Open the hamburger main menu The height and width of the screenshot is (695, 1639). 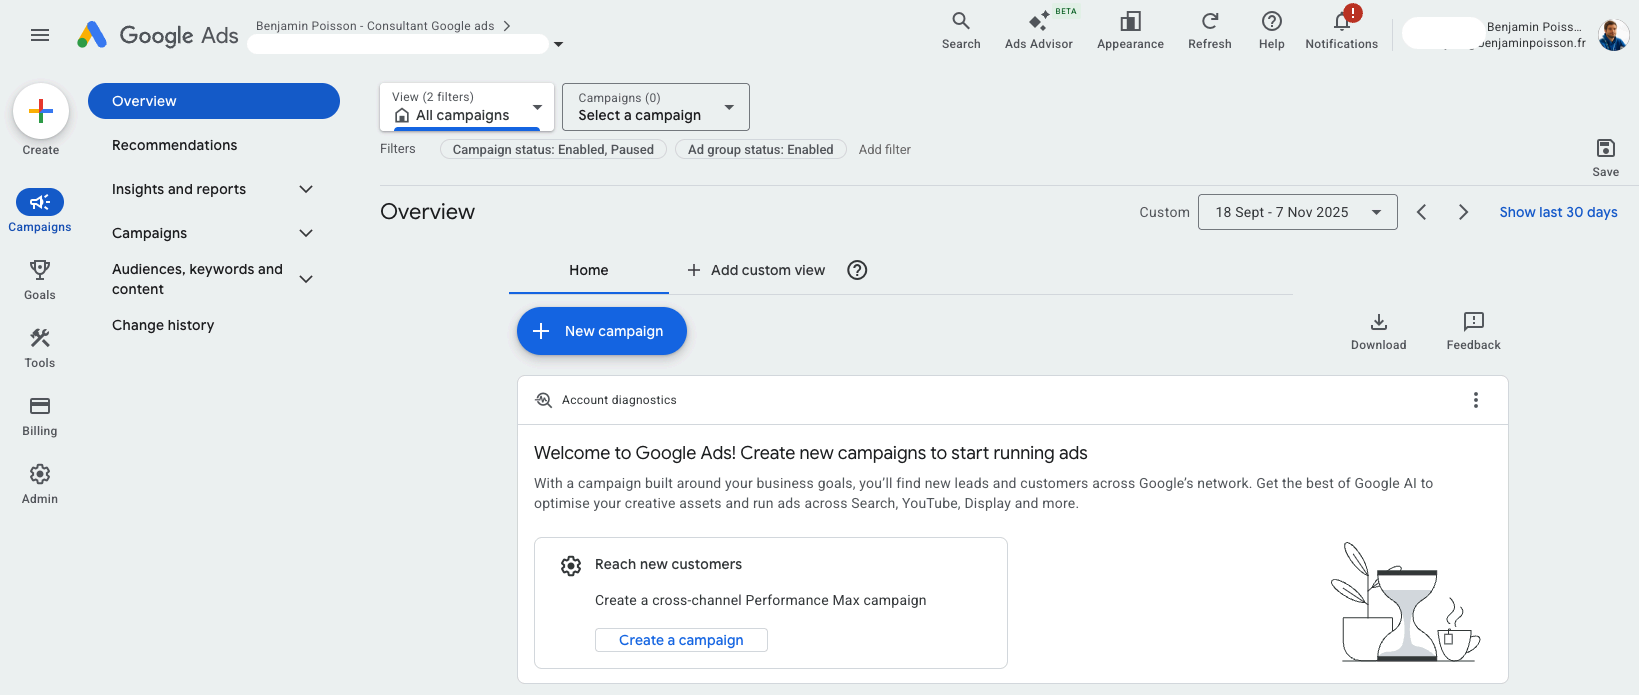pyautogui.click(x=40, y=35)
